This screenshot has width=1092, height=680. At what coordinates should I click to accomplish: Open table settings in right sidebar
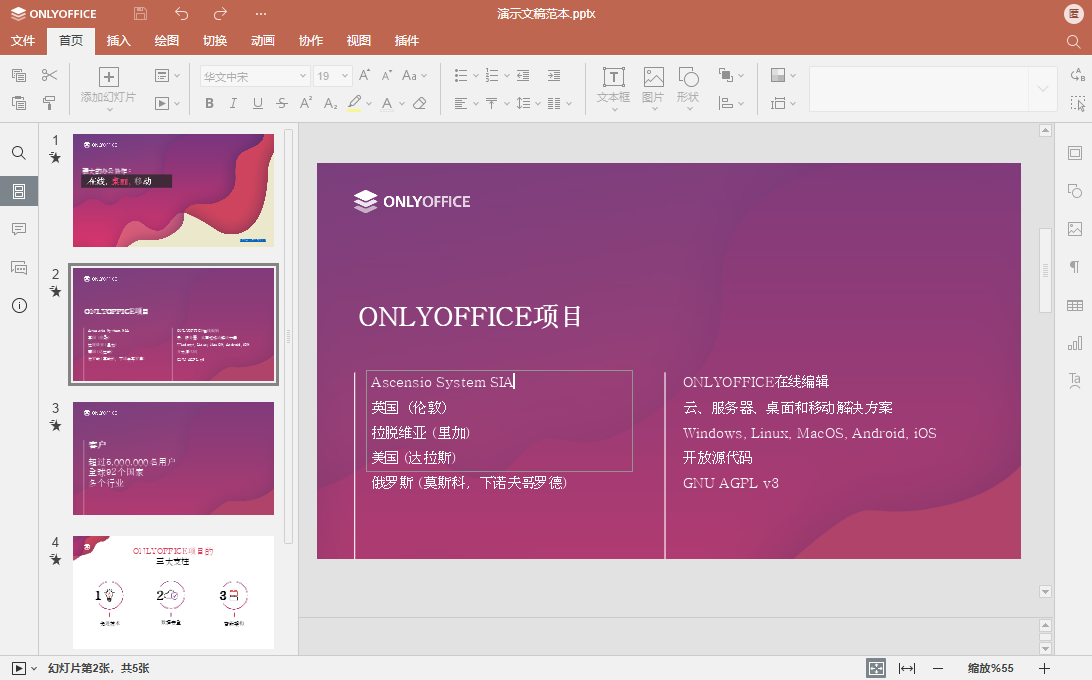pyautogui.click(x=1075, y=305)
